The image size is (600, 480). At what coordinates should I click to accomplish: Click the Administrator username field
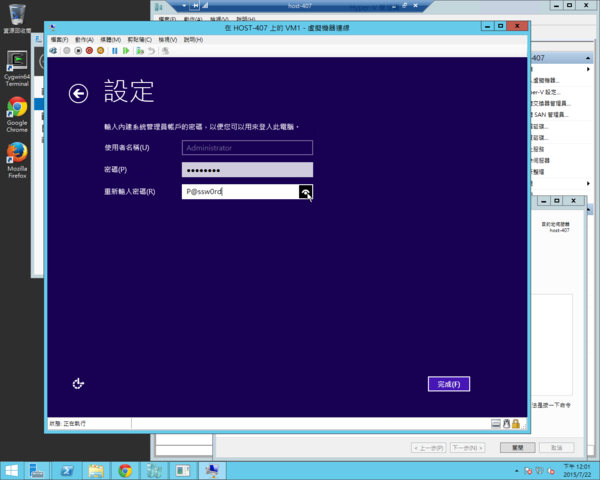pyautogui.click(x=247, y=148)
